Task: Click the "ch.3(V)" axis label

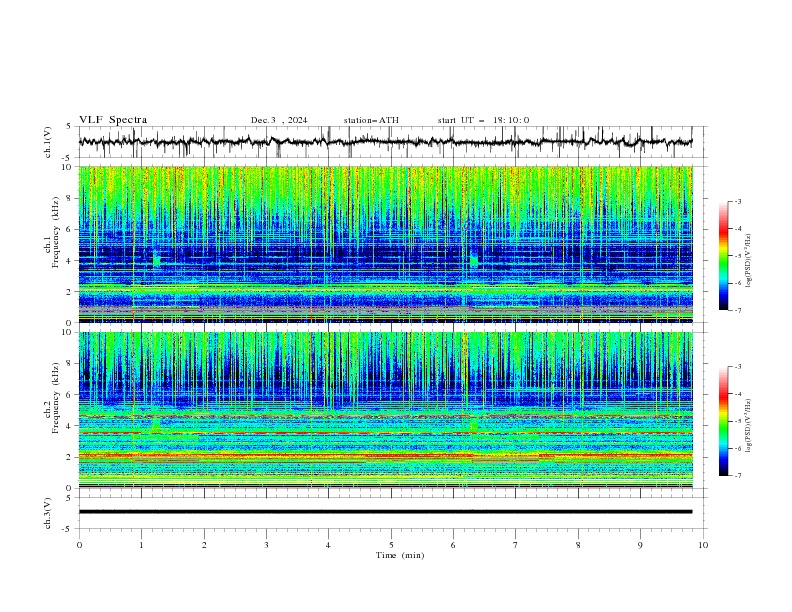Action: pyautogui.click(x=48, y=513)
